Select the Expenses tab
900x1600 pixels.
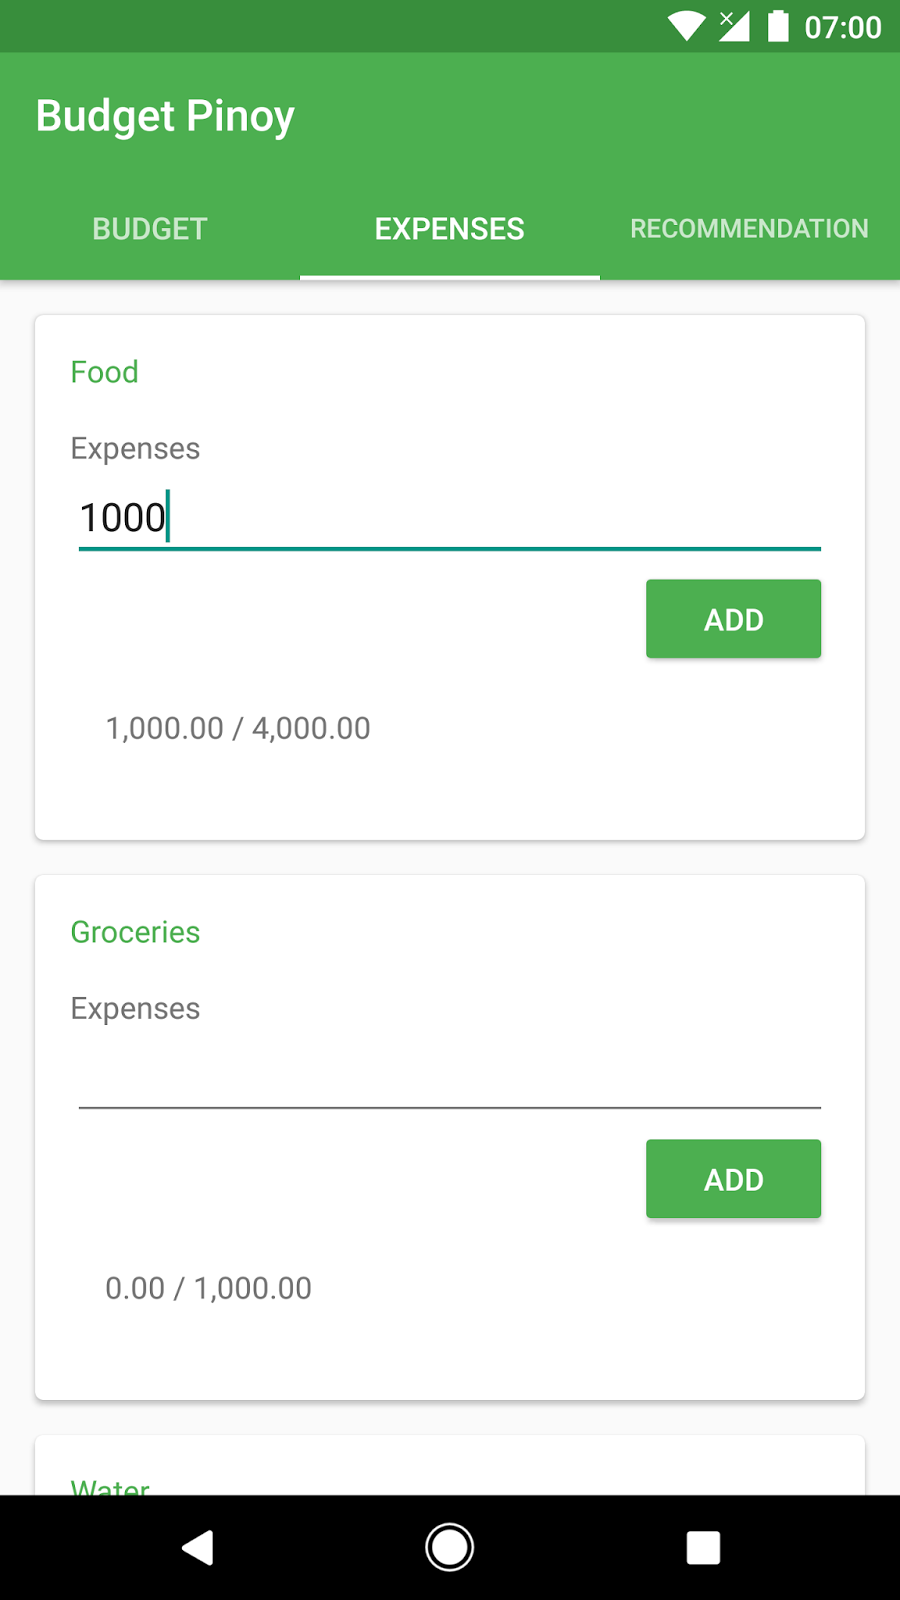[449, 229]
